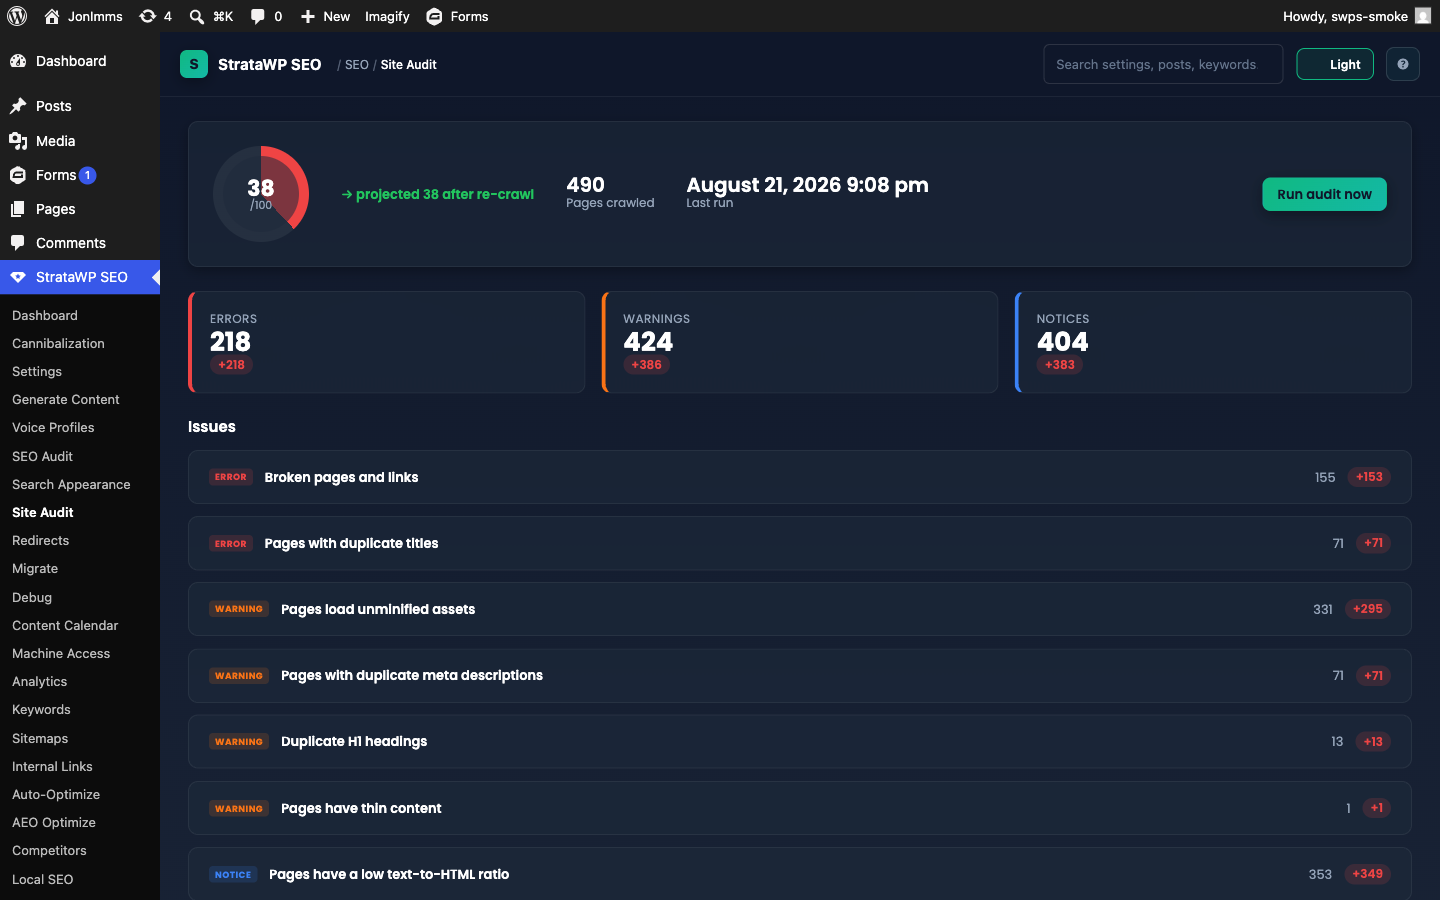The image size is (1440, 900).
Task: Click the Comments sidebar icon
Action: [x=18, y=243]
